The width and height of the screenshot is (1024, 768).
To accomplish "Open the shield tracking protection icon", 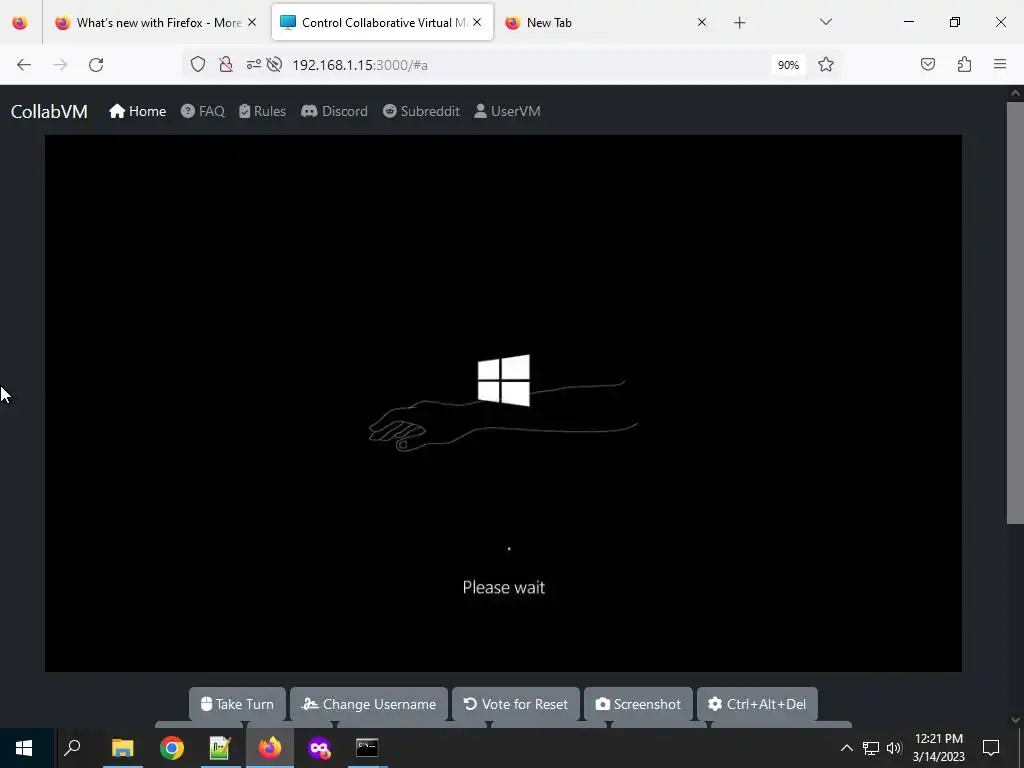I will tap(198, 64).
